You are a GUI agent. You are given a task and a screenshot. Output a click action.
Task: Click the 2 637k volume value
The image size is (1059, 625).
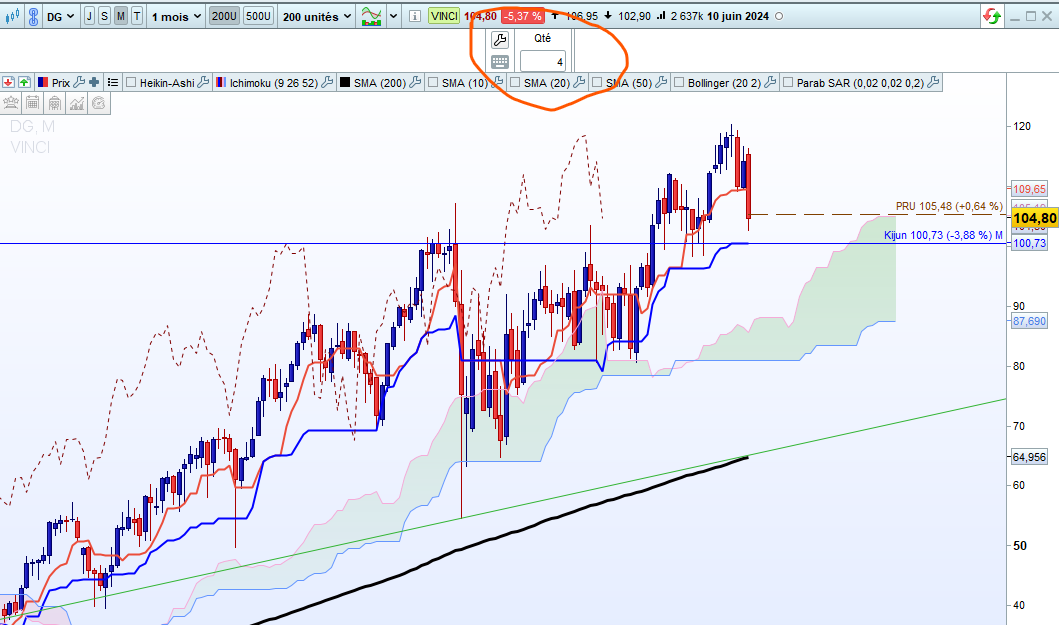pyautogui.click(x=687, y=16)
